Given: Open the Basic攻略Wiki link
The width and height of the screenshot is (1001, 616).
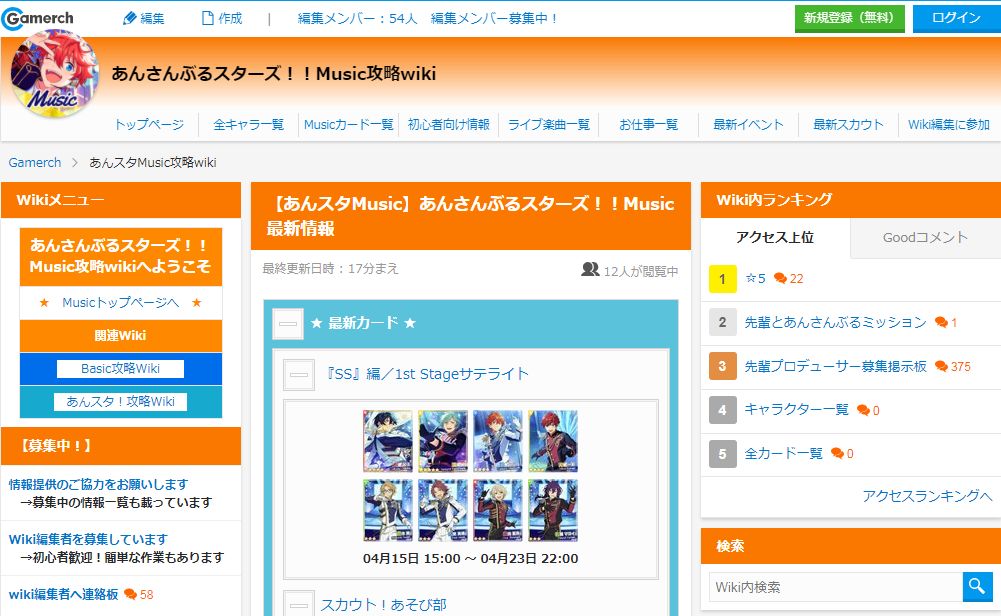Looking at the screenshot, I should (120, 368).
